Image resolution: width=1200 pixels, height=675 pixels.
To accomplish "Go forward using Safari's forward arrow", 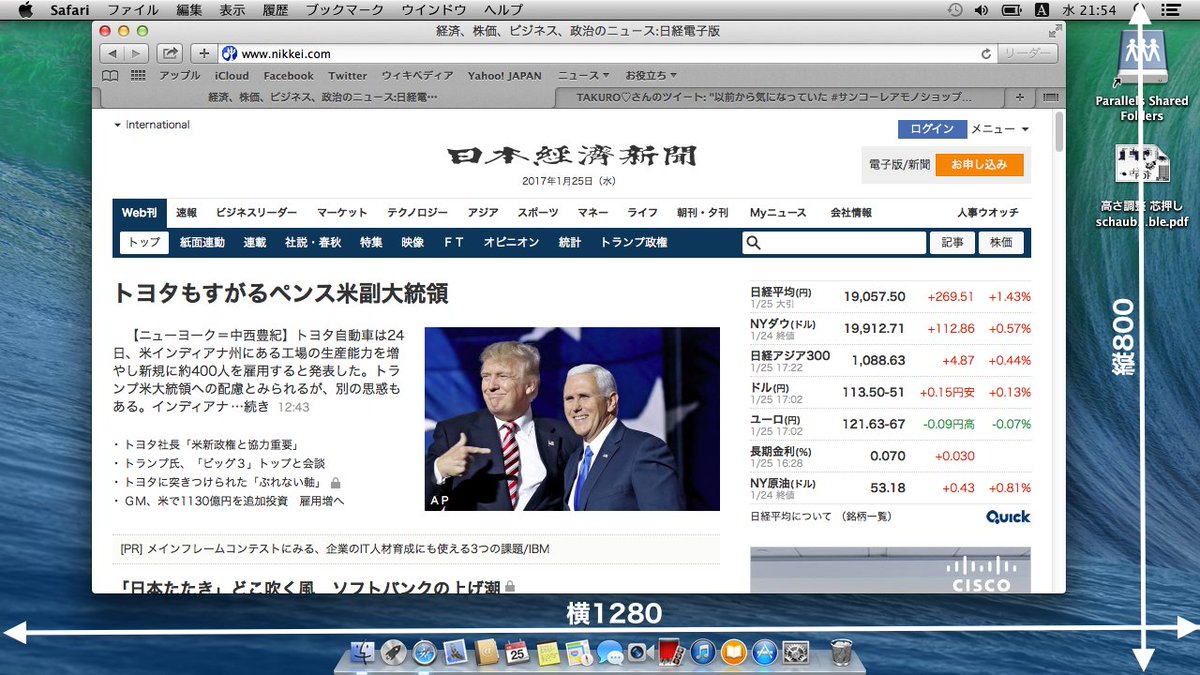I will 137,54.
